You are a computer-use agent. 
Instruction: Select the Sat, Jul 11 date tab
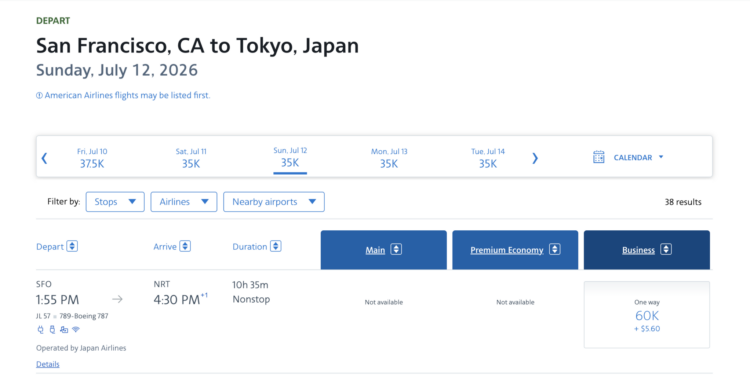[x=191, y=158]
